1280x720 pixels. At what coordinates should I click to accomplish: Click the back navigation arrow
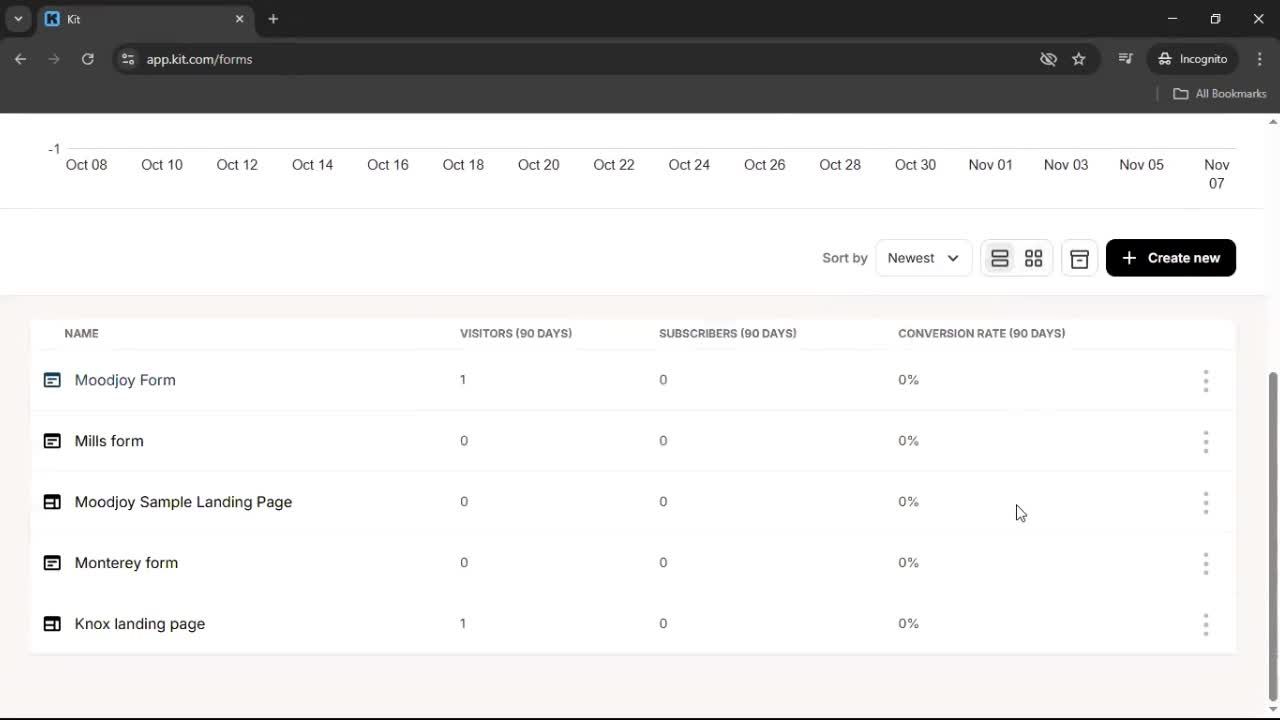click(20, 59)
